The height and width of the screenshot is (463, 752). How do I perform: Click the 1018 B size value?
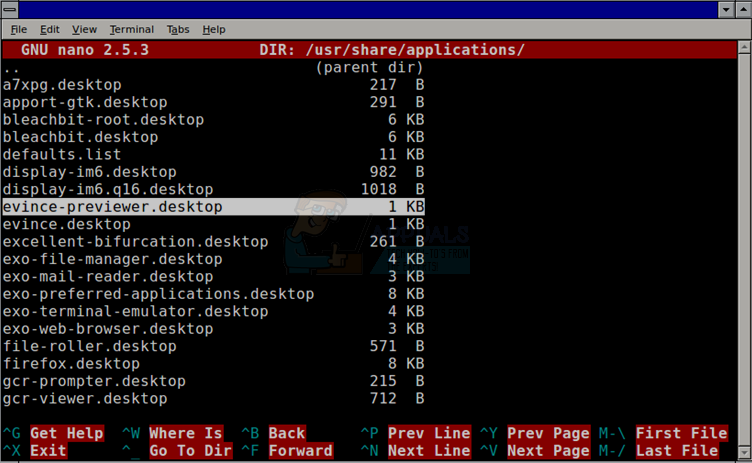[393, 189]
